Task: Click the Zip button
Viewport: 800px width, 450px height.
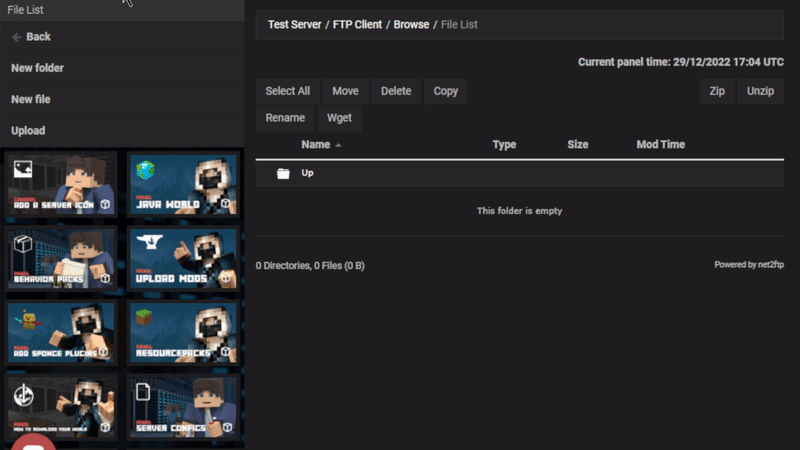Action: 717,91
